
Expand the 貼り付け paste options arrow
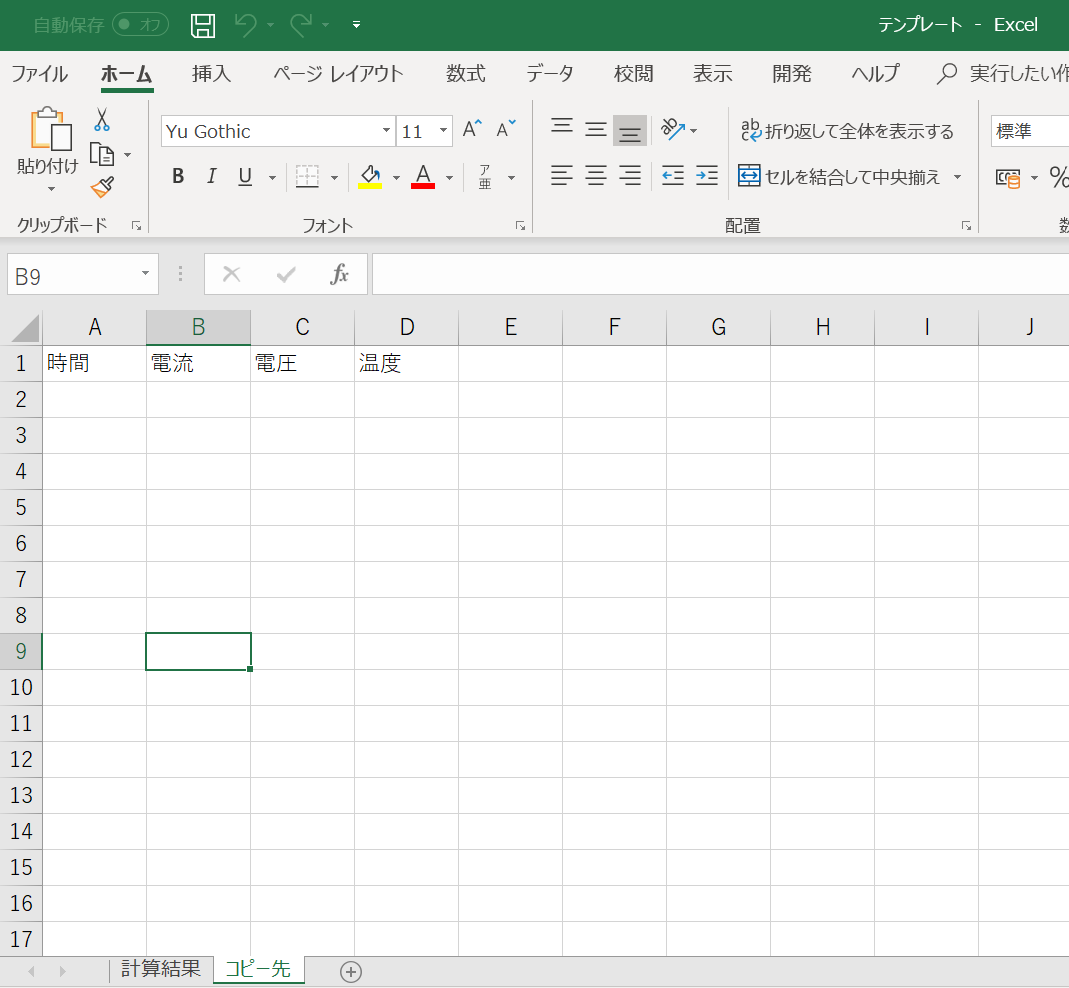[x=51, y=189]
